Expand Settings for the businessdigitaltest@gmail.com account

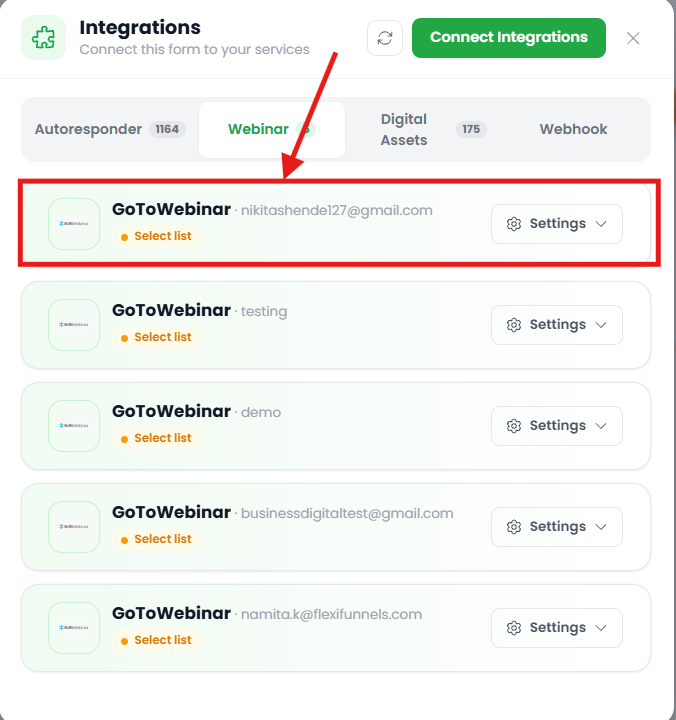click(x=557, y=527)
